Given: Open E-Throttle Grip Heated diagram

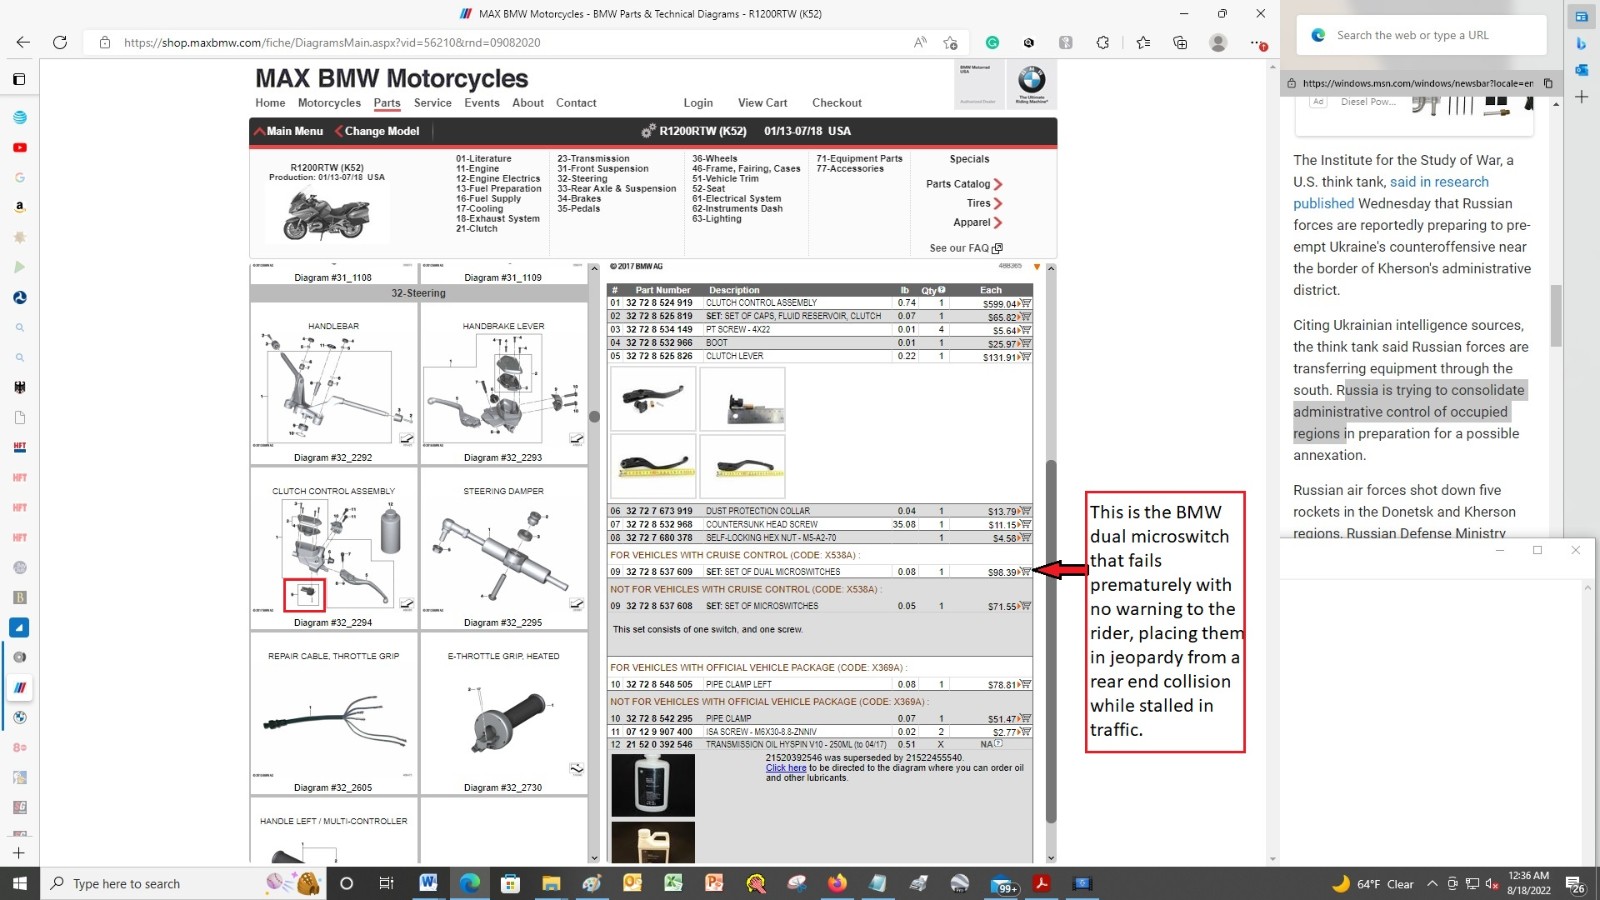Looking at the screenshot, I should [503, 715].
